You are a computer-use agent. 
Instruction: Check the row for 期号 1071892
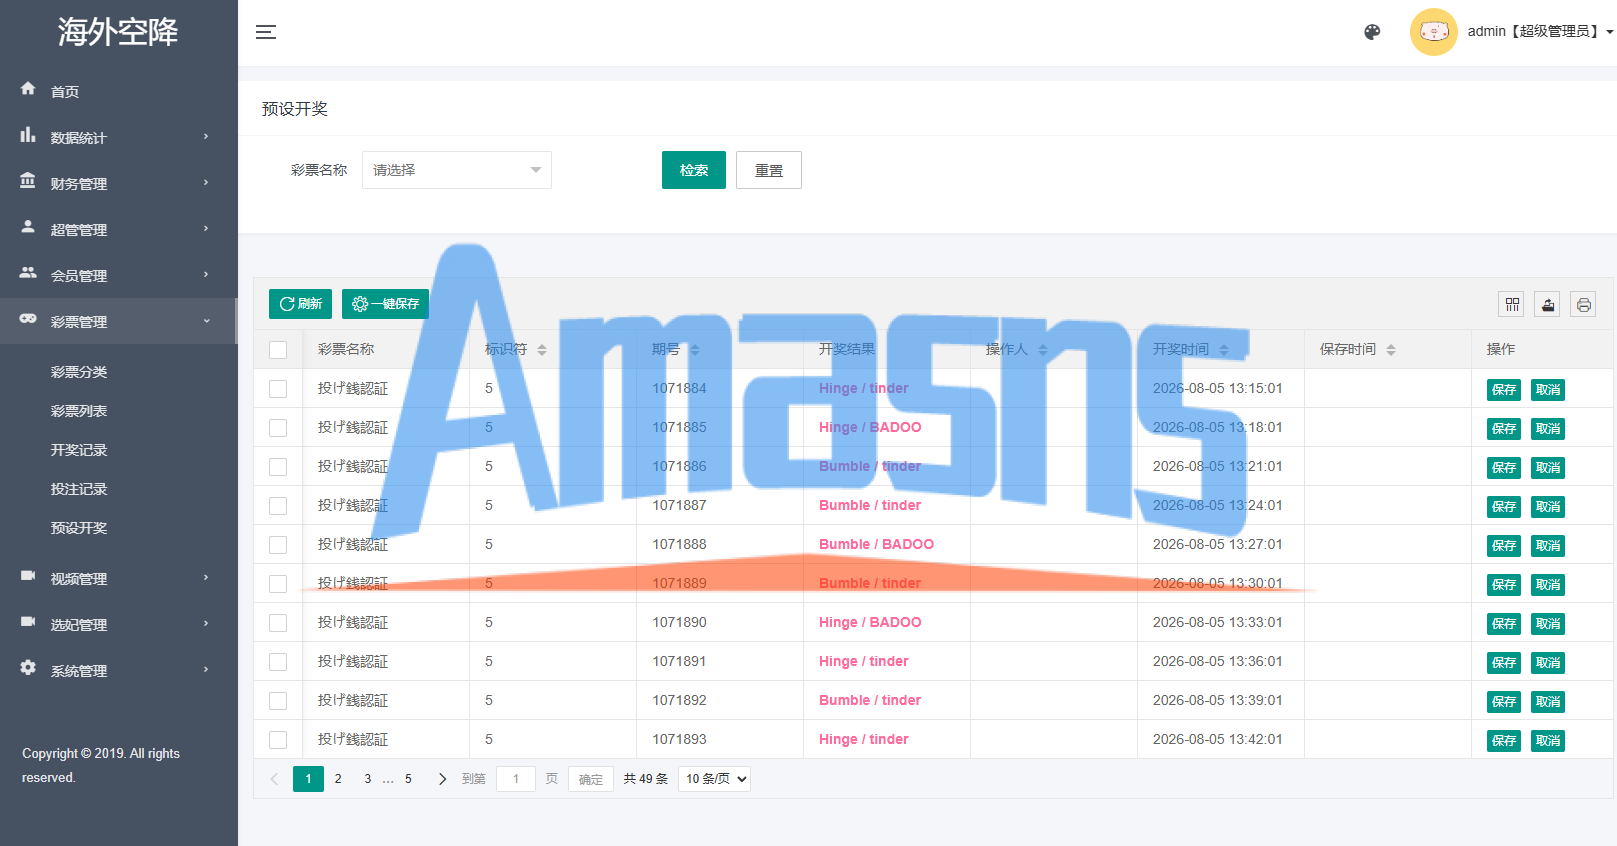pyautogui.click(x=278, y=701)
